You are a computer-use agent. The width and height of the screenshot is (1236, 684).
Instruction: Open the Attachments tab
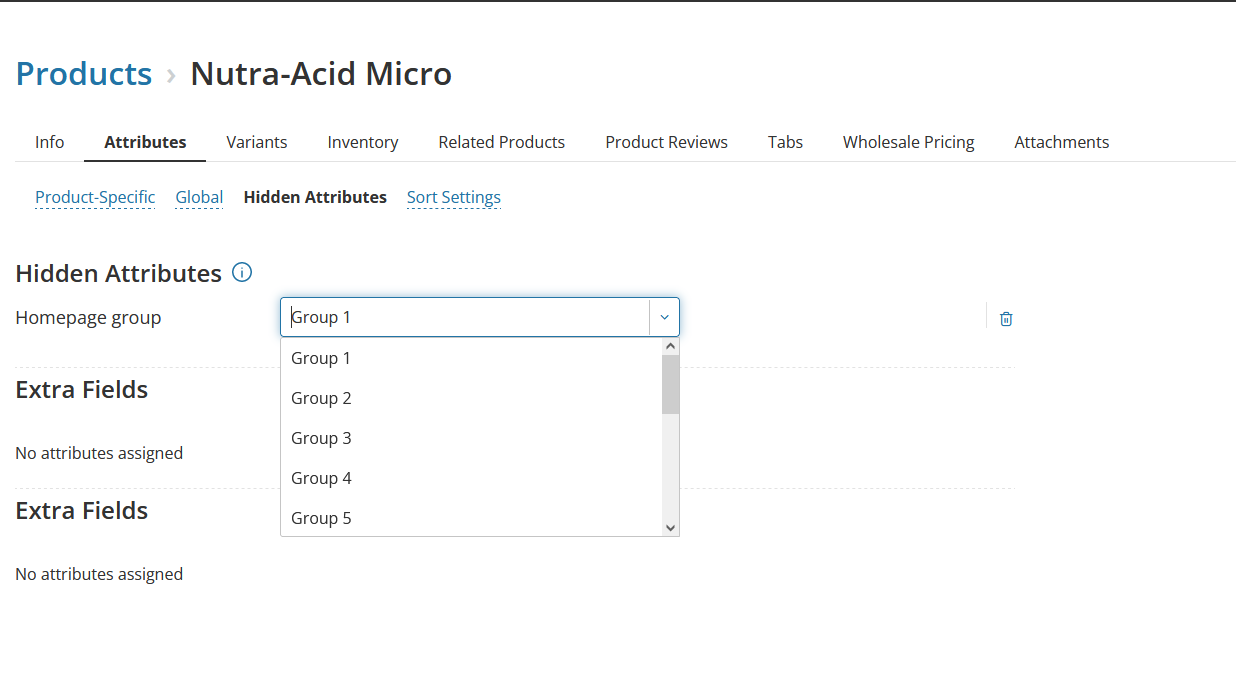click(1061, 142)
